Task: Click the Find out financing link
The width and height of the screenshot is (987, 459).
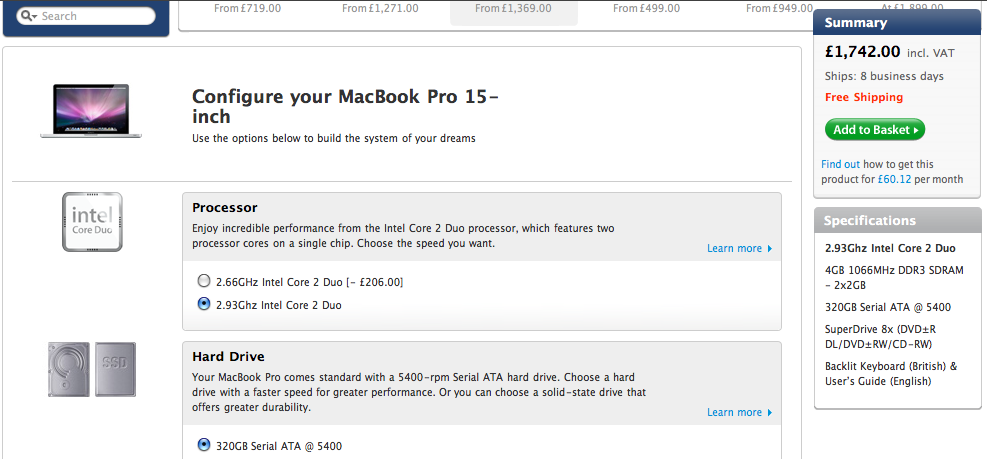Action: pos(840,164)
